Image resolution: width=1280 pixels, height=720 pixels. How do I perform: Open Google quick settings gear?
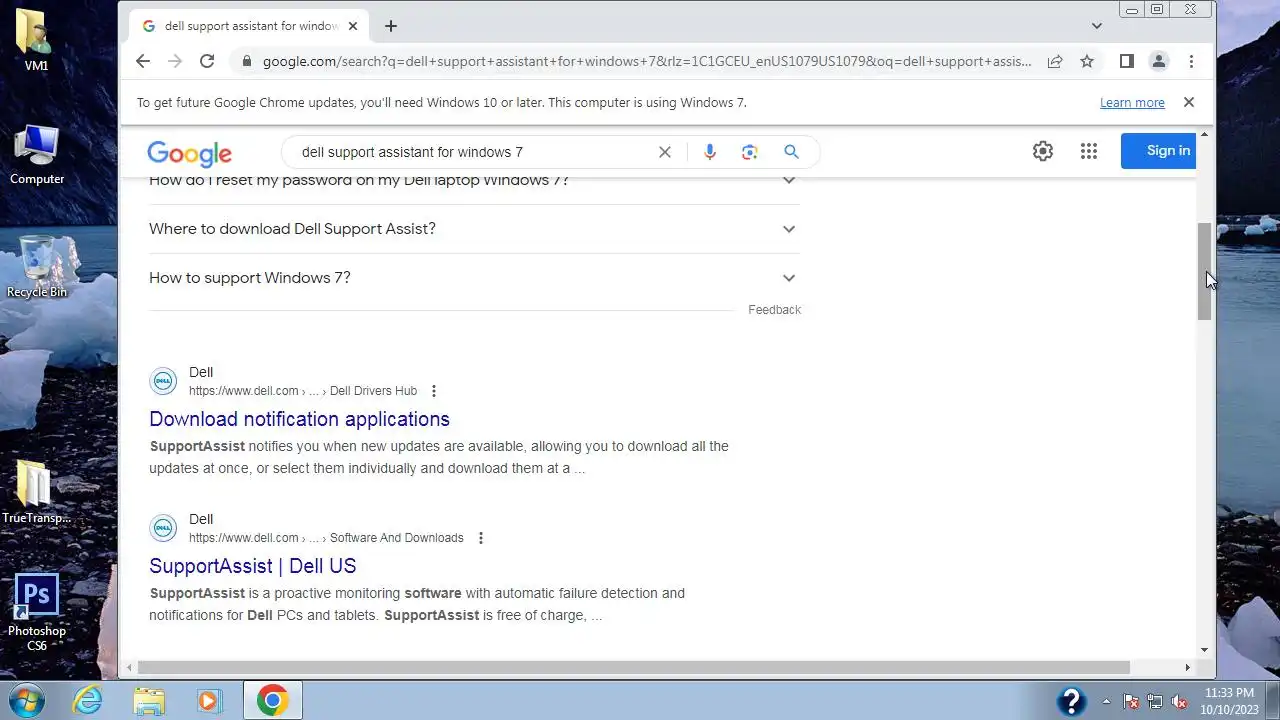pyautogui.click(x=1043, y=151)
